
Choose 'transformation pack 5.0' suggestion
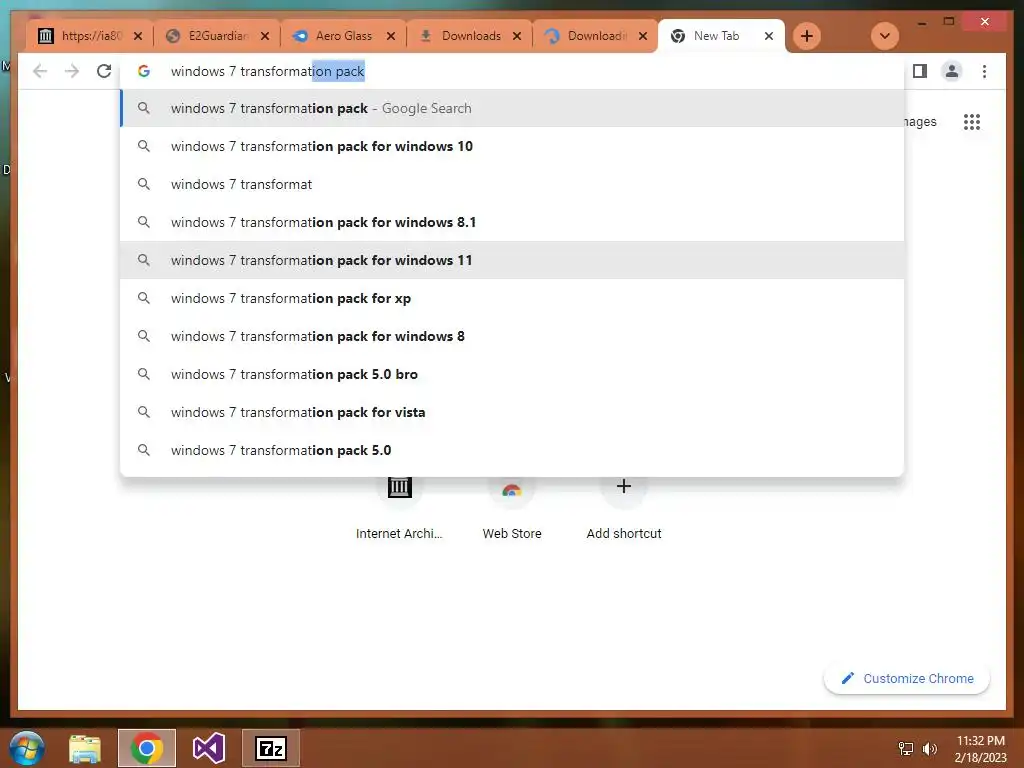pyautogui.click(x=512, y=450)
